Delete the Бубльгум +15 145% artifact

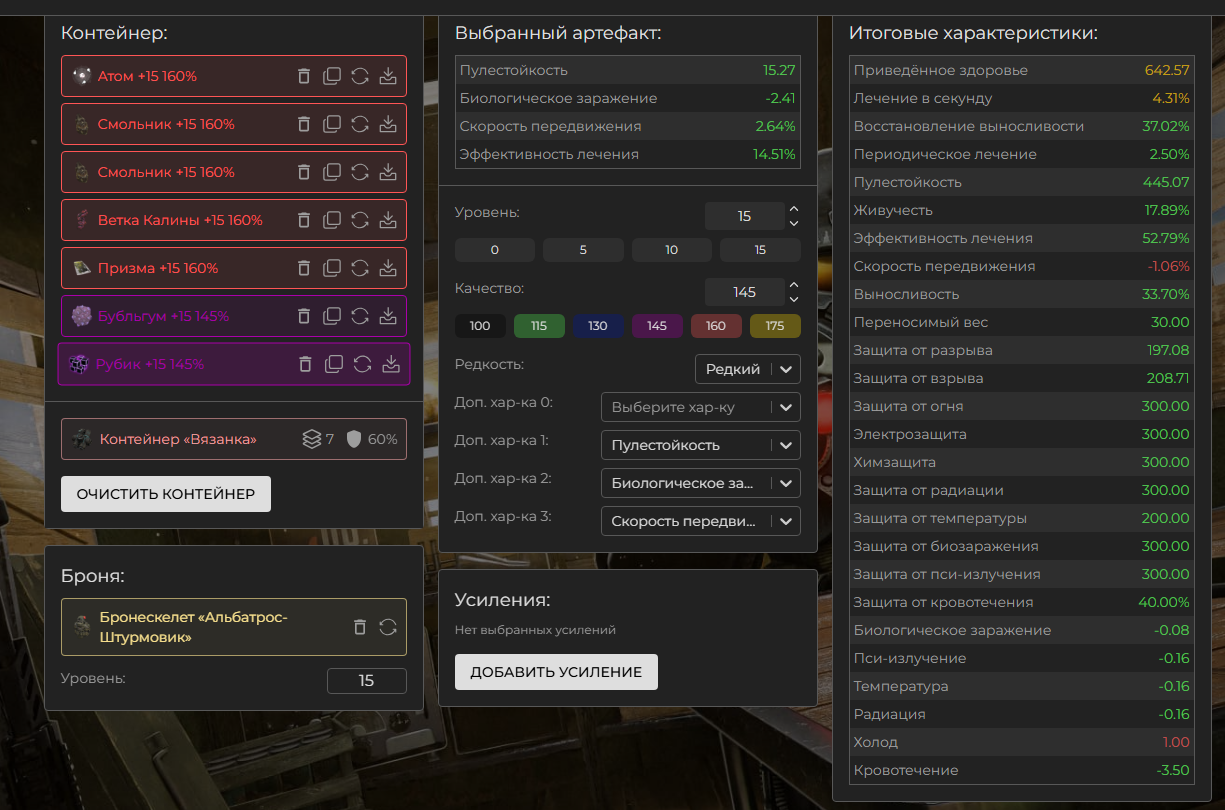click(x=304, y=316)
